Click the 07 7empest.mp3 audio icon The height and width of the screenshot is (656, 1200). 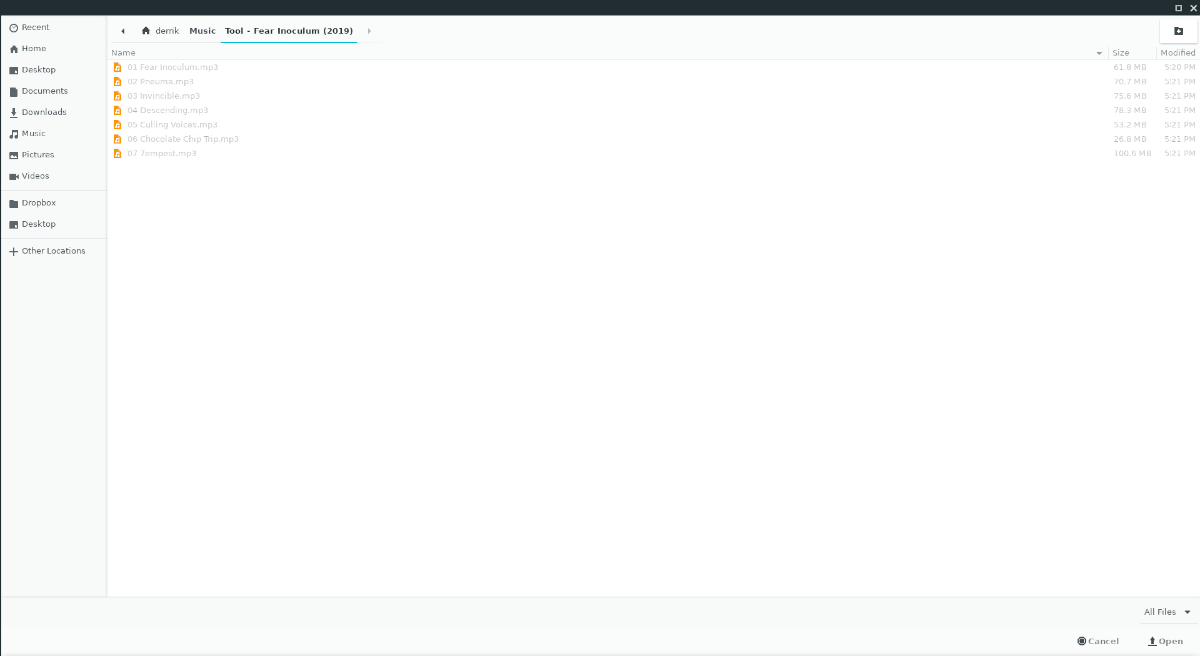[x=117, y=154]
